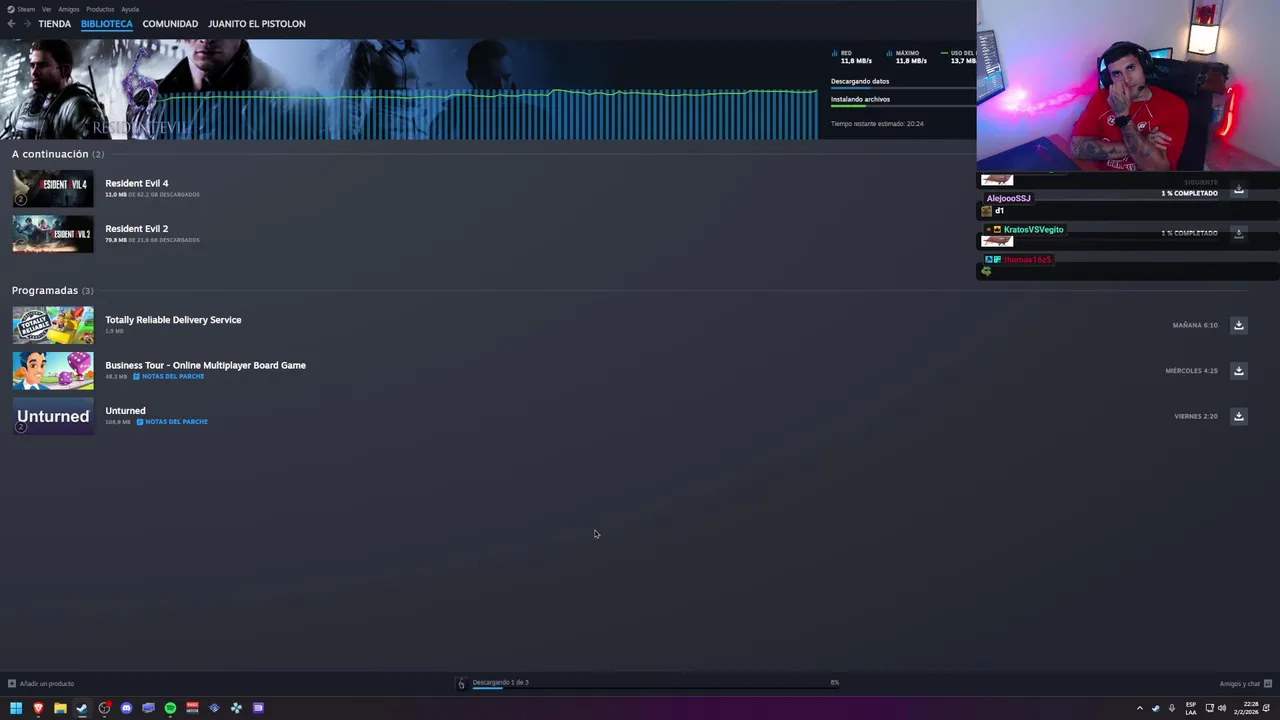Open Totally Reliable Delivery Service thumbnail
This screenshot has height=720, width=1280.
tap(53, 325)
